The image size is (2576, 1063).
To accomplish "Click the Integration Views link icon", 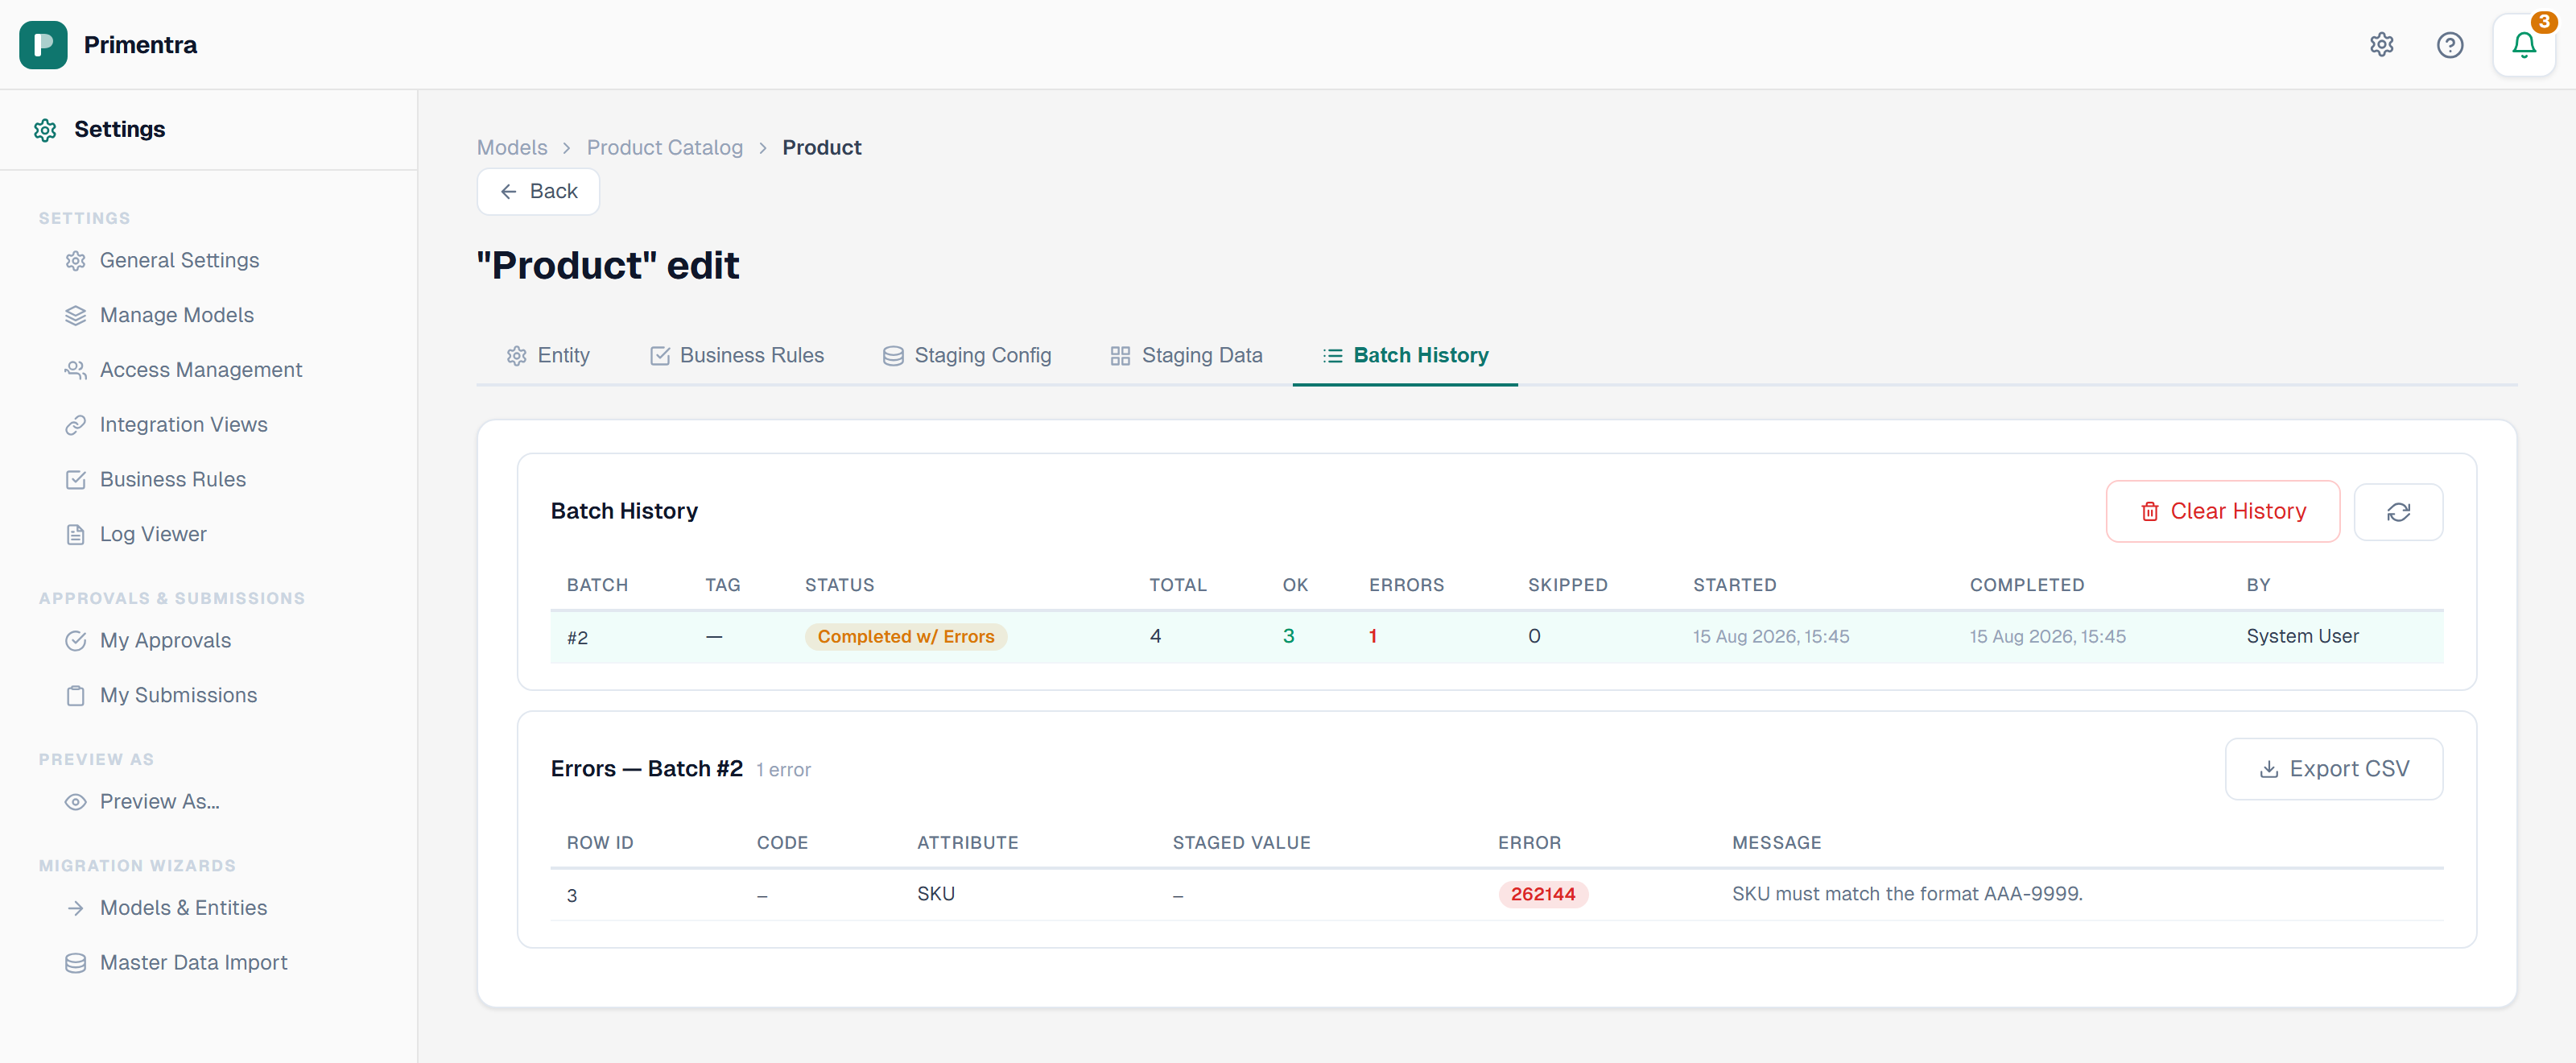I will pos(76,425).
